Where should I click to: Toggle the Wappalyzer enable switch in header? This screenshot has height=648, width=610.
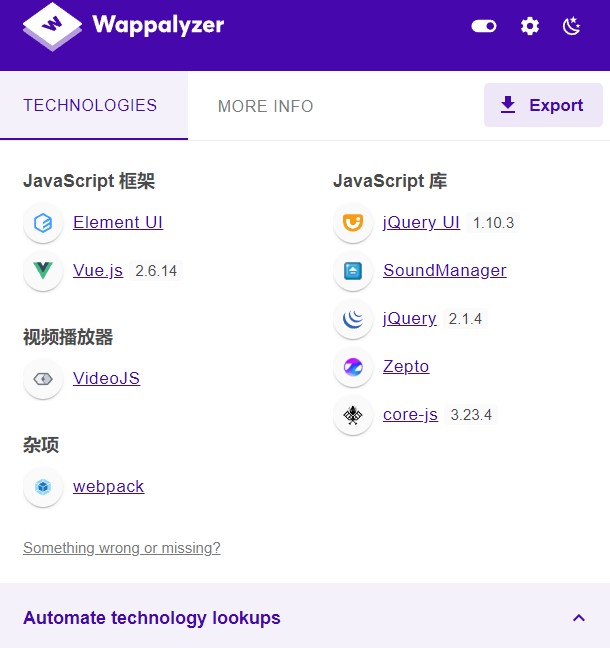484,26
